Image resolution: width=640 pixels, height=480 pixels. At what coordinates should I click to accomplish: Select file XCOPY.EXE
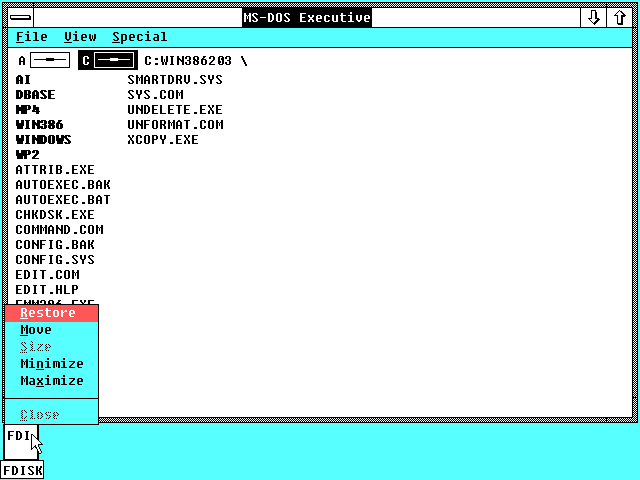click(x=162, y=140)
